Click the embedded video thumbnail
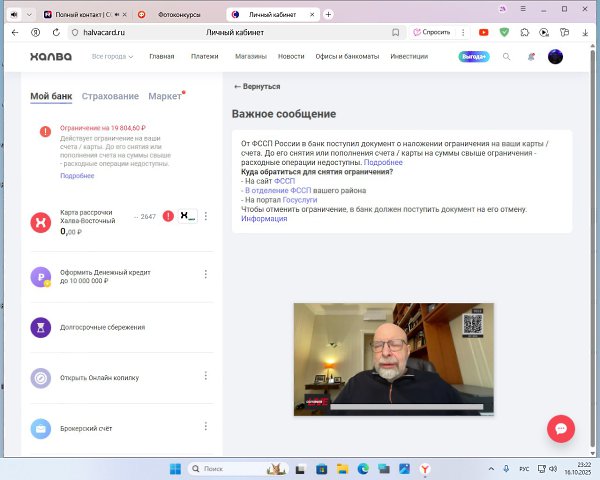Viewport: 600px width, 480px height. pos(394,359)
